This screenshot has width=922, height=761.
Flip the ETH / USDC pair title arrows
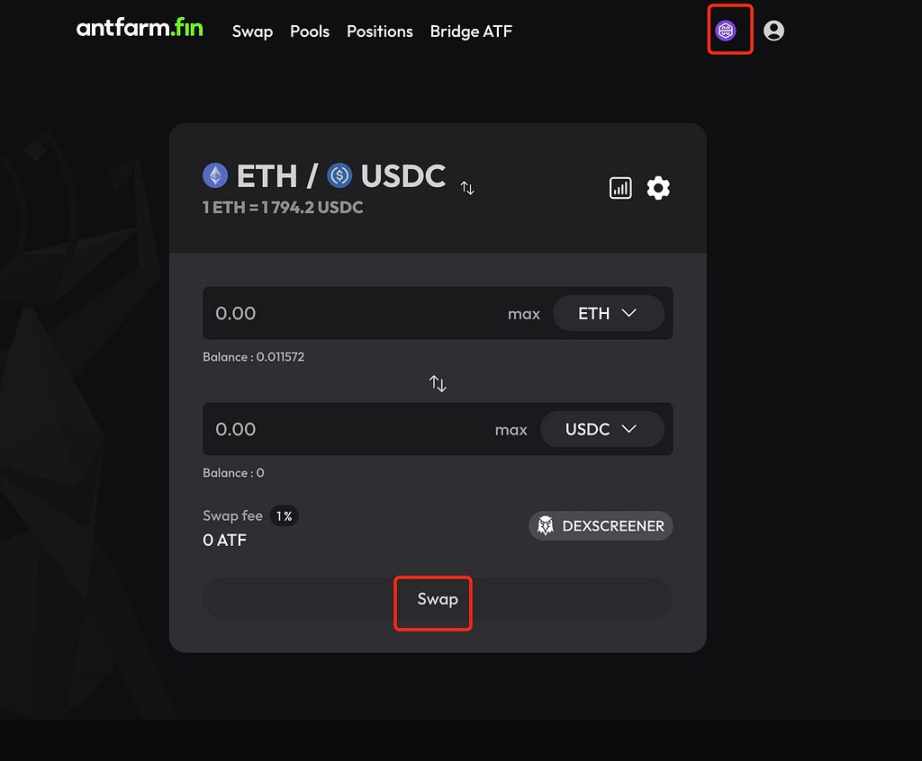[467, 188]
